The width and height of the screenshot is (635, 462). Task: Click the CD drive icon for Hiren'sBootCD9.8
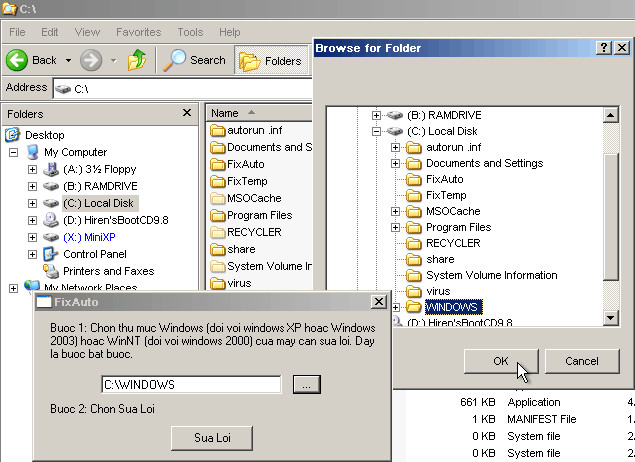pyautogui.click(x=51, y=220)
